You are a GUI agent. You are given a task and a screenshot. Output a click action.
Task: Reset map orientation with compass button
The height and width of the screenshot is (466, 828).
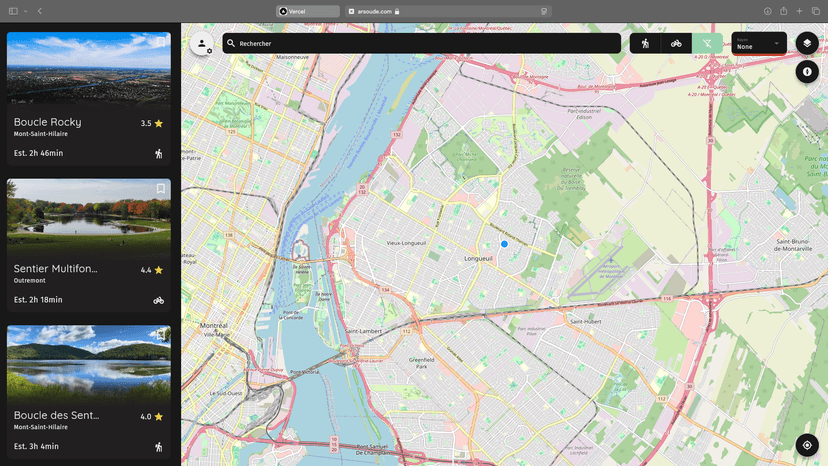[x=807, y=71]
